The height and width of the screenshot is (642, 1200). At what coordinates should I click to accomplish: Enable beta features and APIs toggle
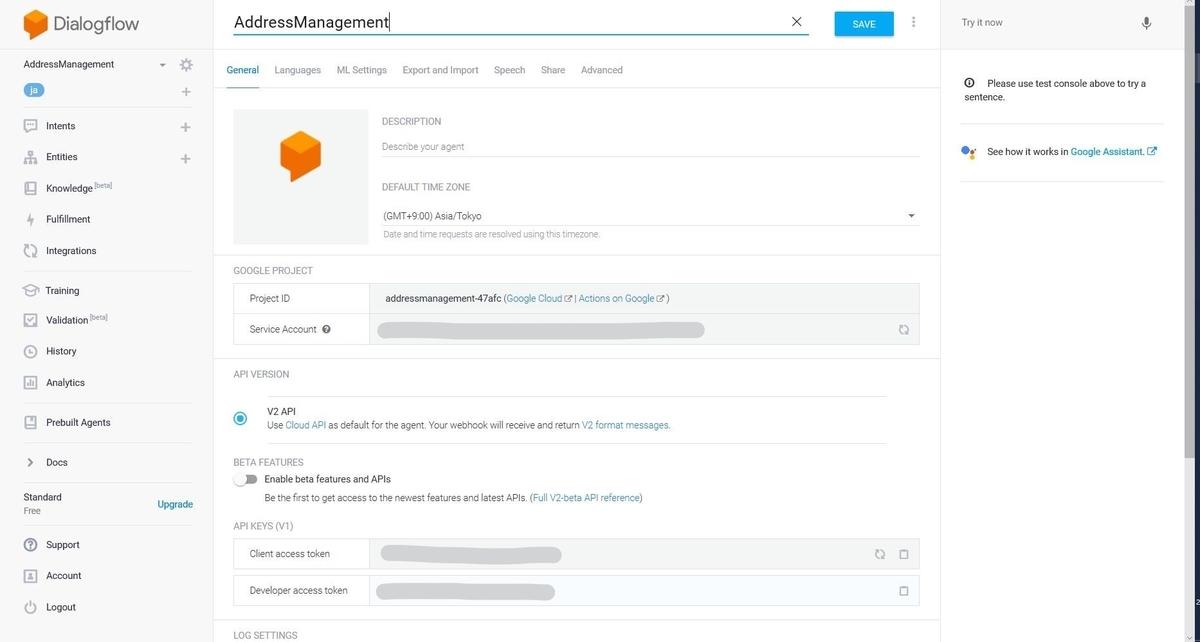tap(245, 479)
